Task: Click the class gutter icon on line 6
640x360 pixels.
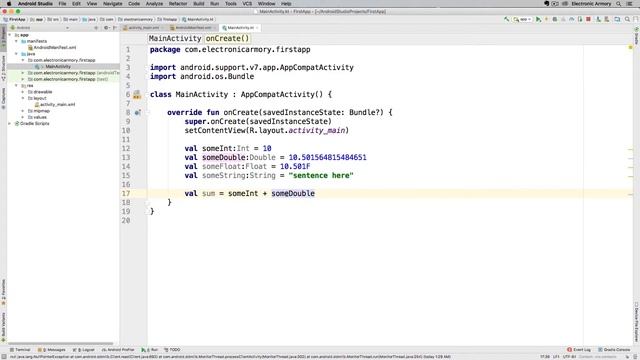Action: click(x=137, y=95)
